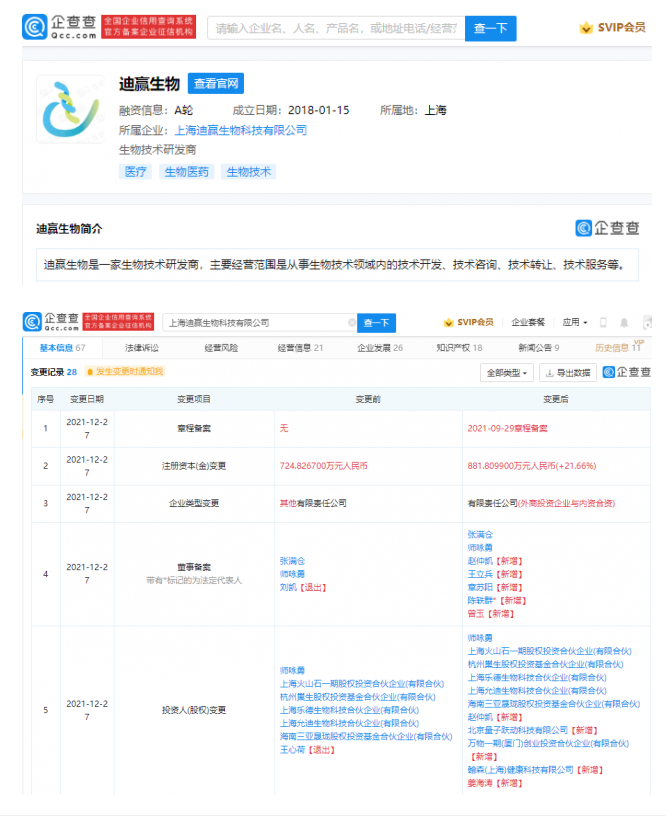Switch to 基本信息 67 tab

coord(62,348)
